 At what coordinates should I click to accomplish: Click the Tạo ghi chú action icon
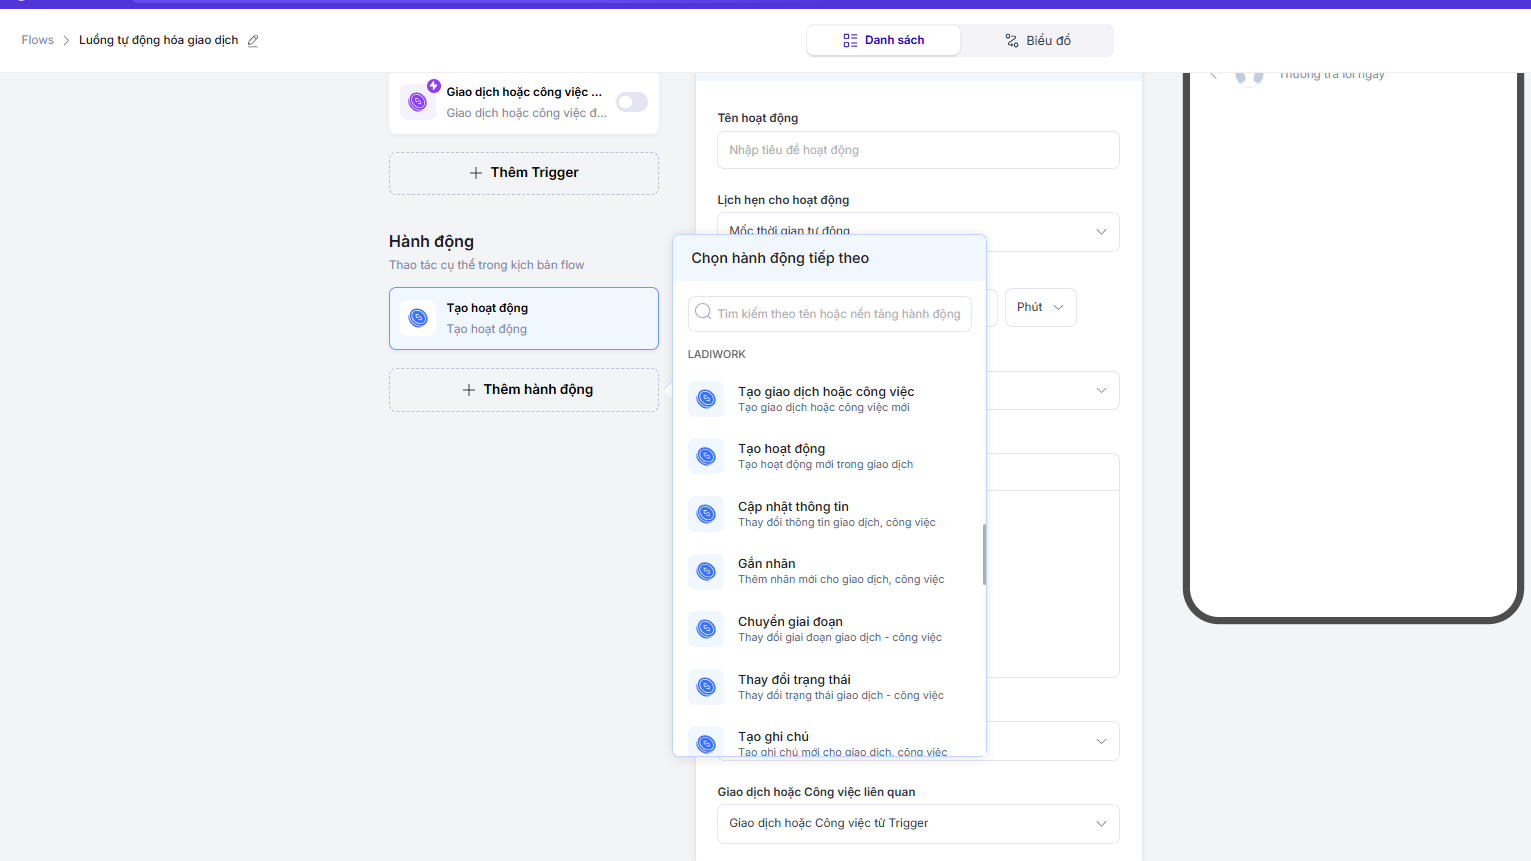click(706, 742)
